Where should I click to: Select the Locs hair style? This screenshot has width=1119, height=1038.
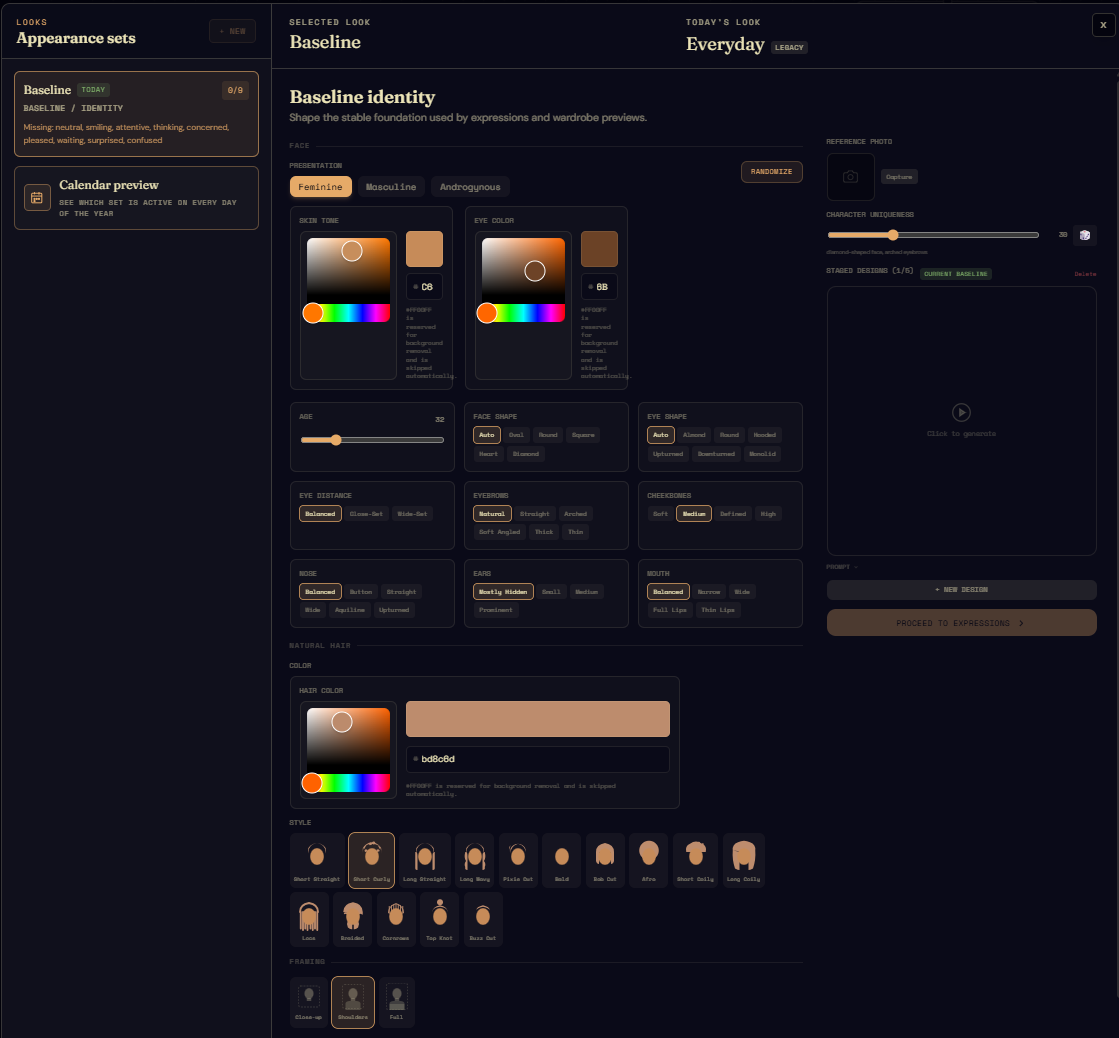pyautogui.click(x=309, y=919)
